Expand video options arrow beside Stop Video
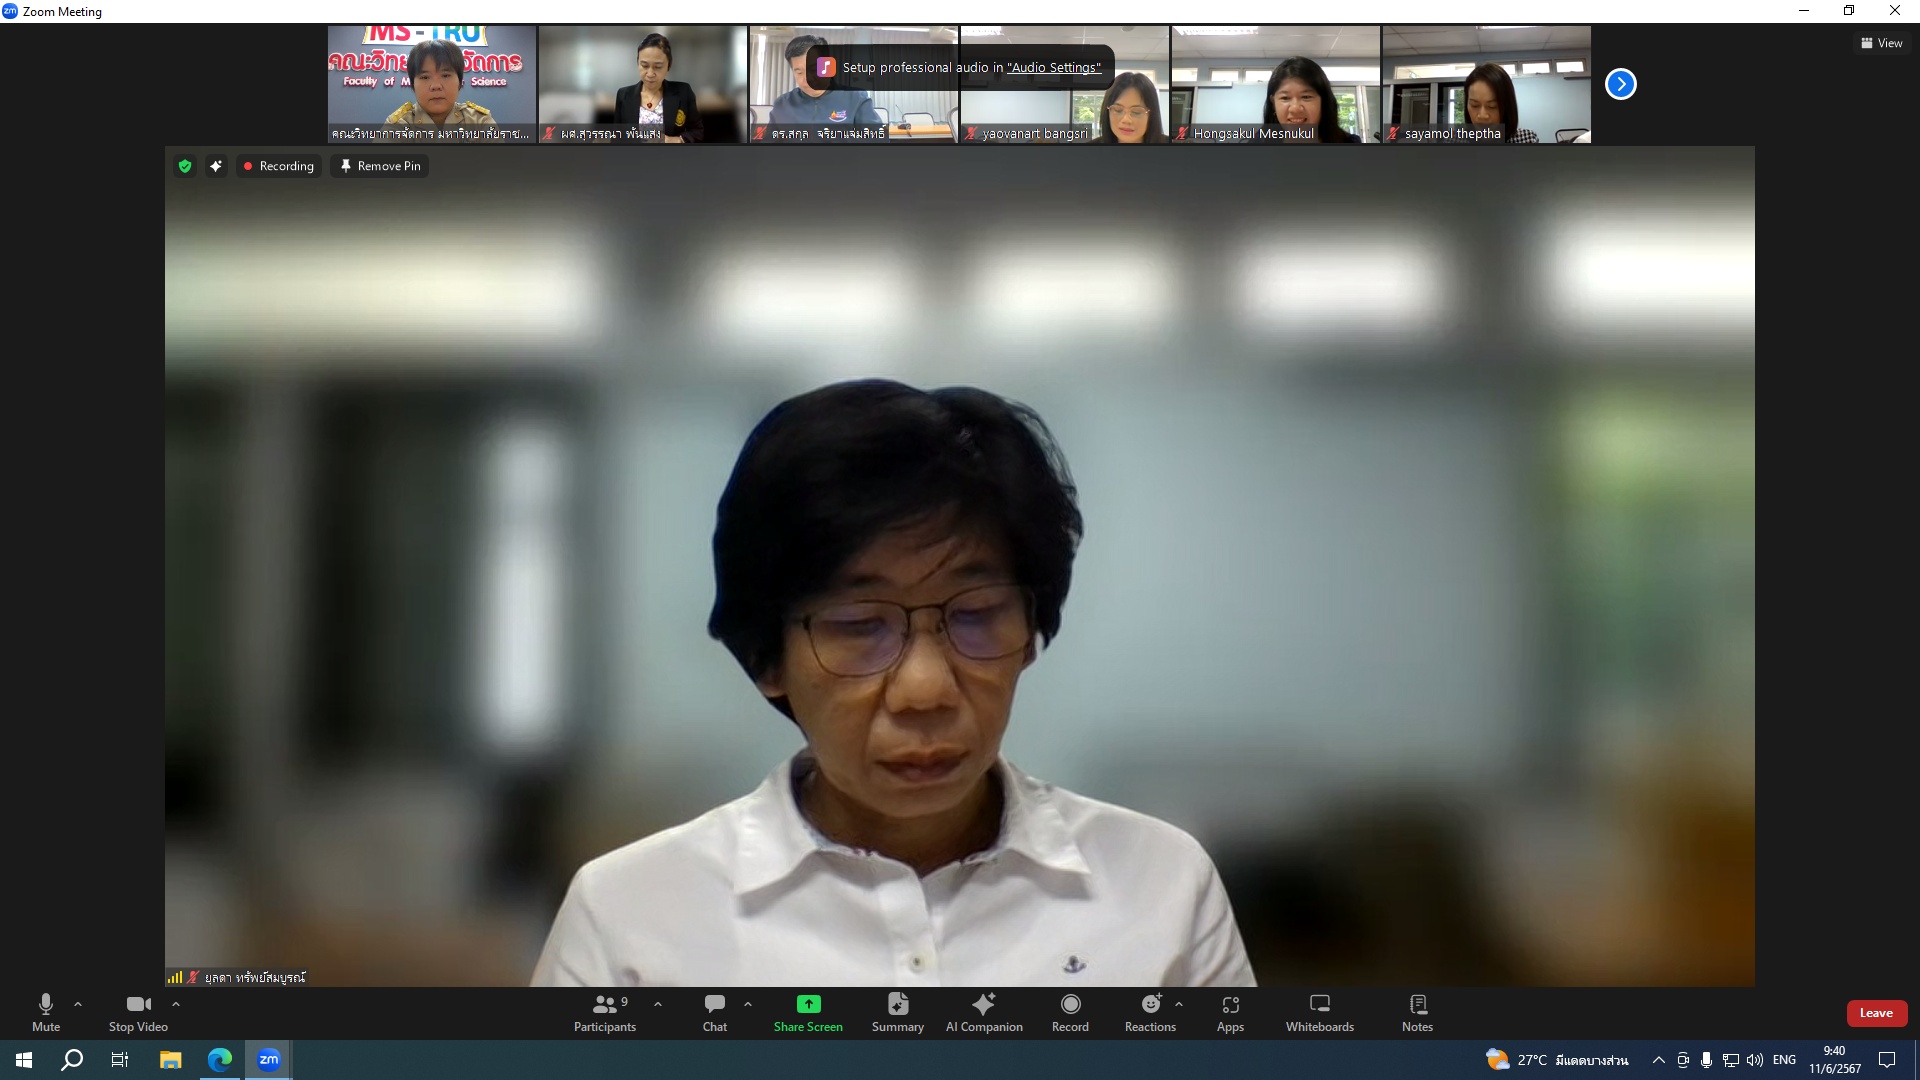The width and height of the screenshot is (1920, 1080). pyautogui.click(x=176, y=1004)
